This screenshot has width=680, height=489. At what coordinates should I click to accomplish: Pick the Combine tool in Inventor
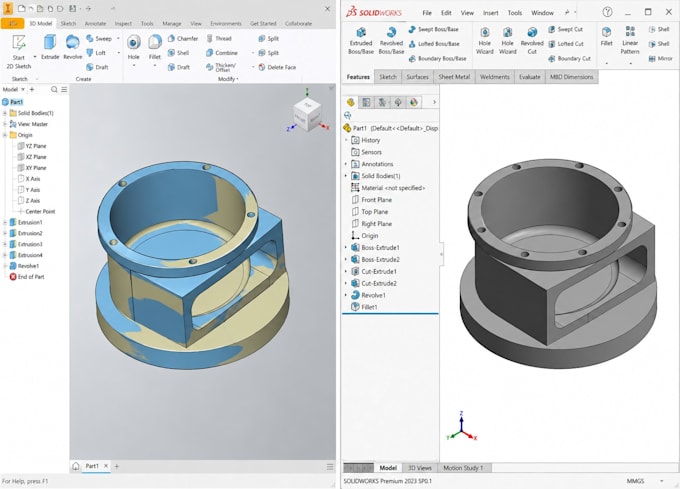(x=222, y=53)
